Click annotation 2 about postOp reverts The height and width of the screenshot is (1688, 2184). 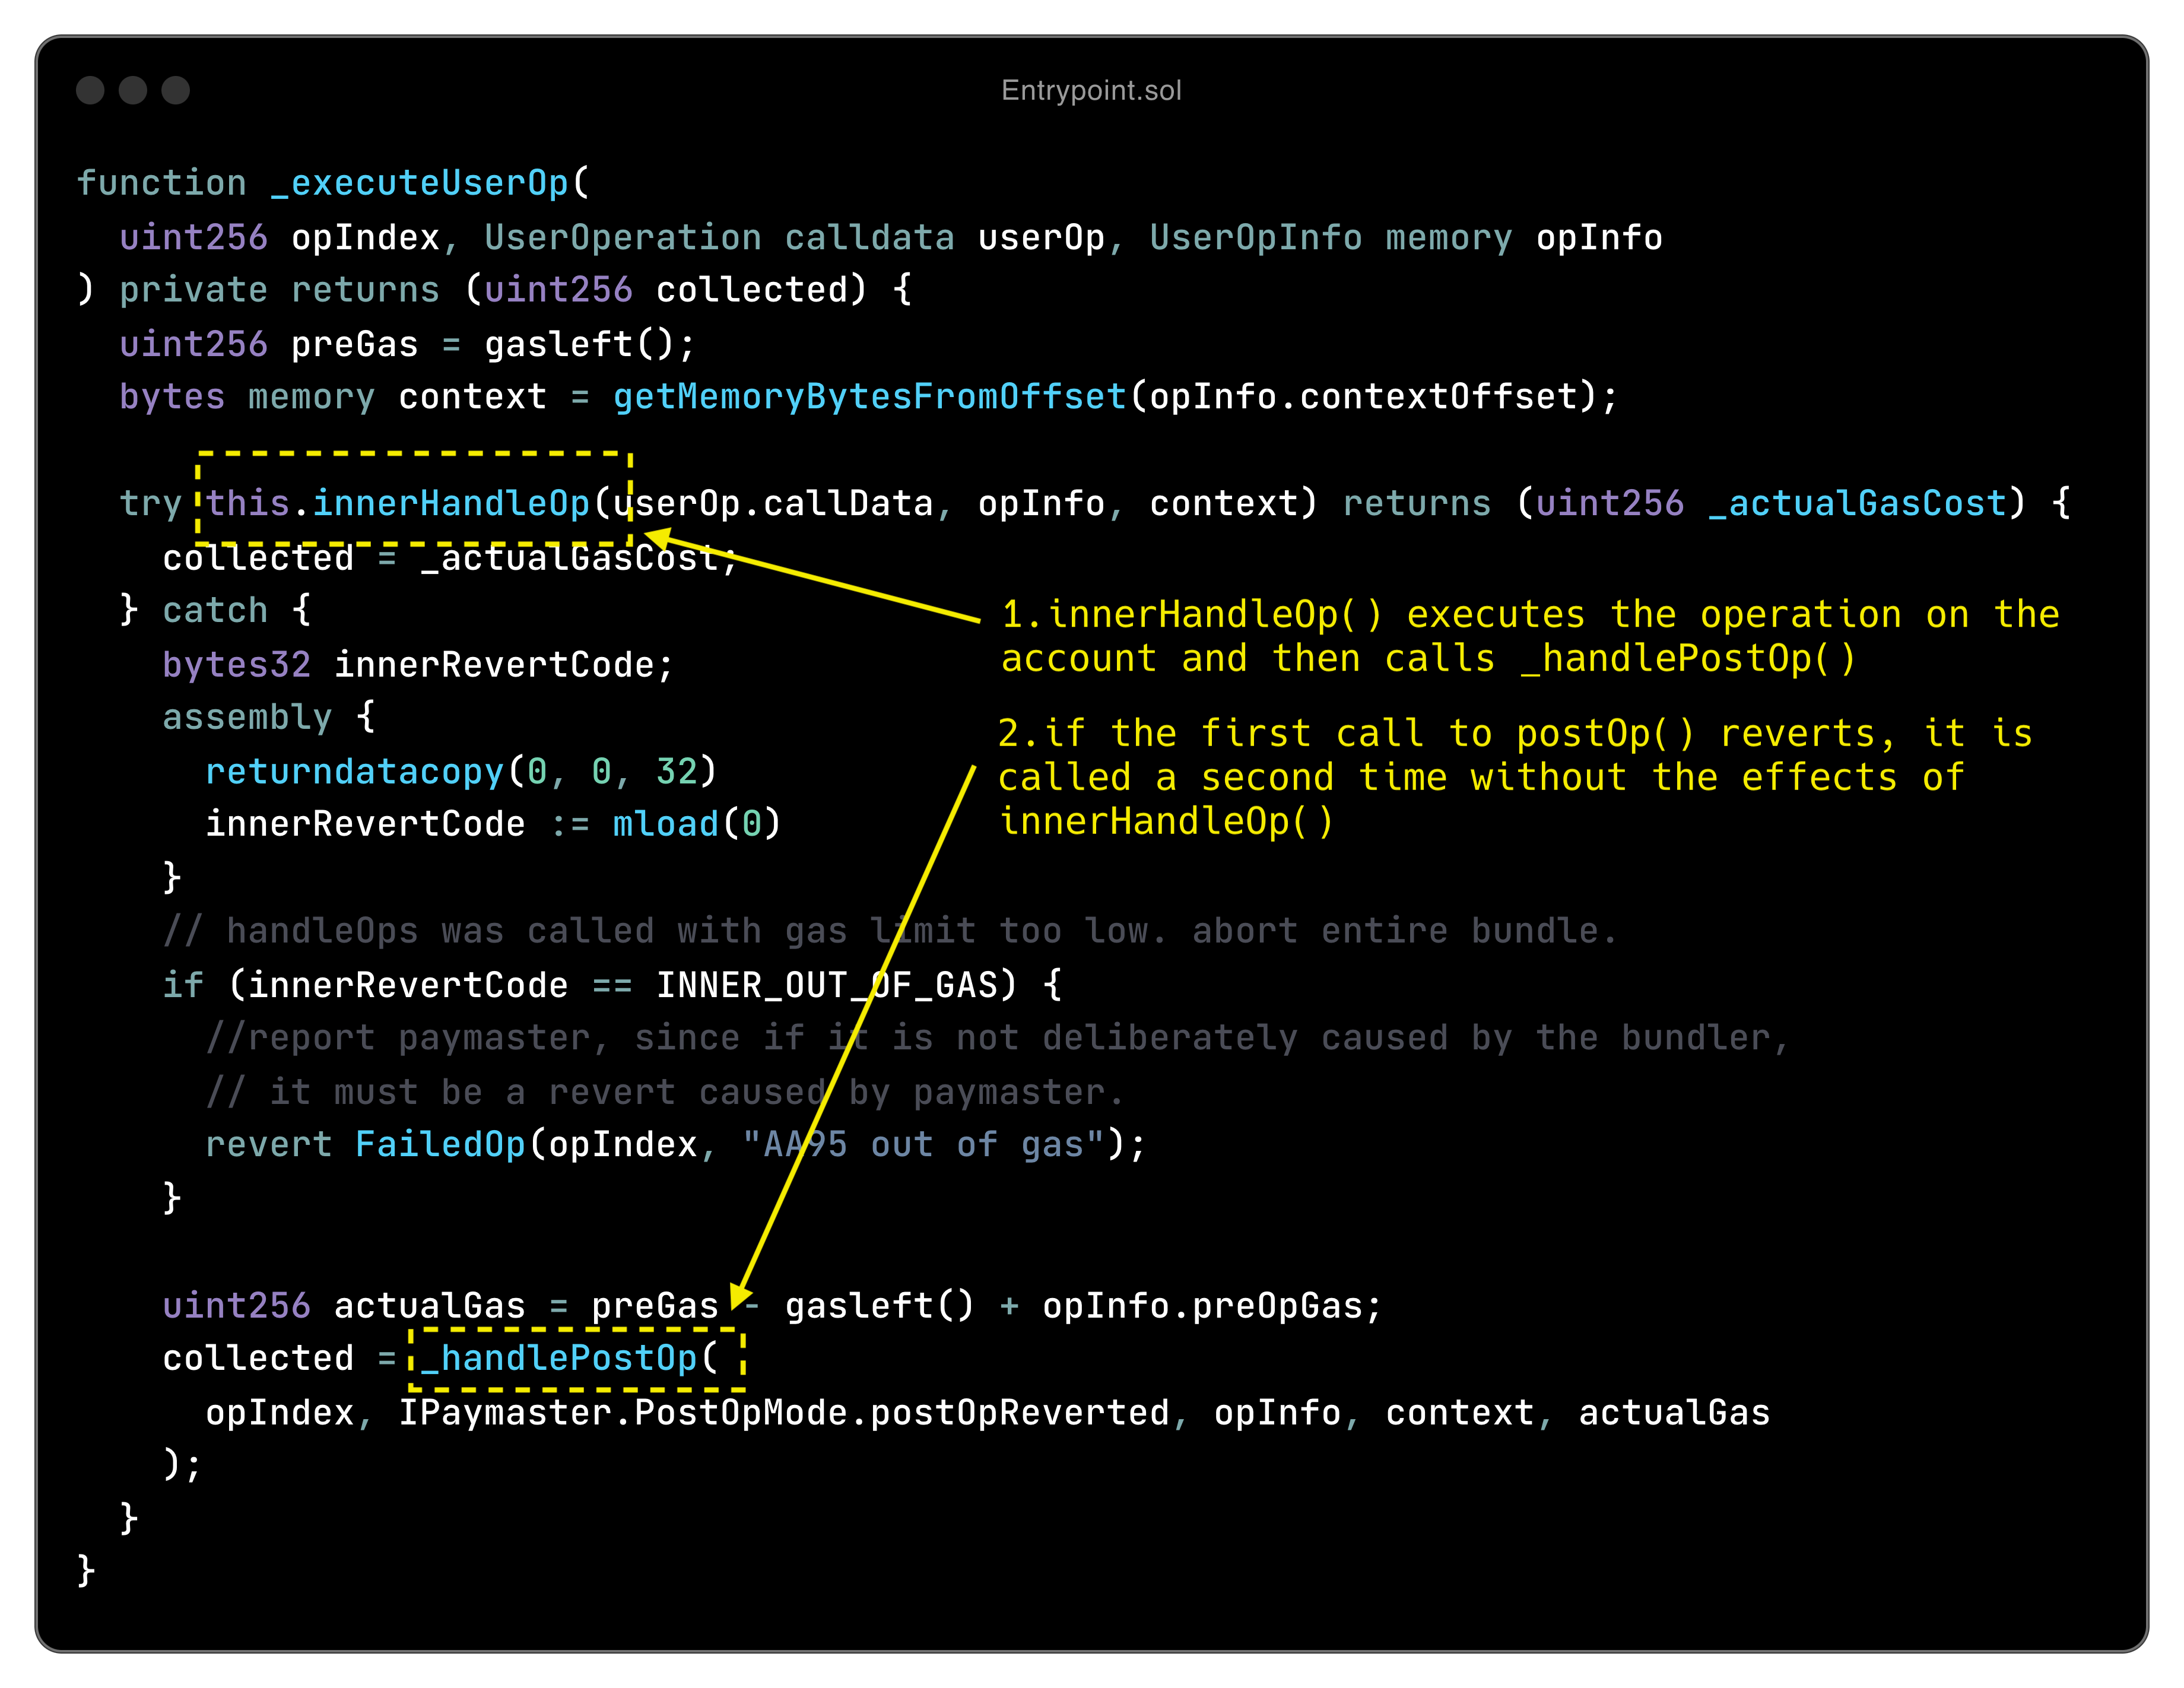pyautogui.click(x=1514, y=777)
